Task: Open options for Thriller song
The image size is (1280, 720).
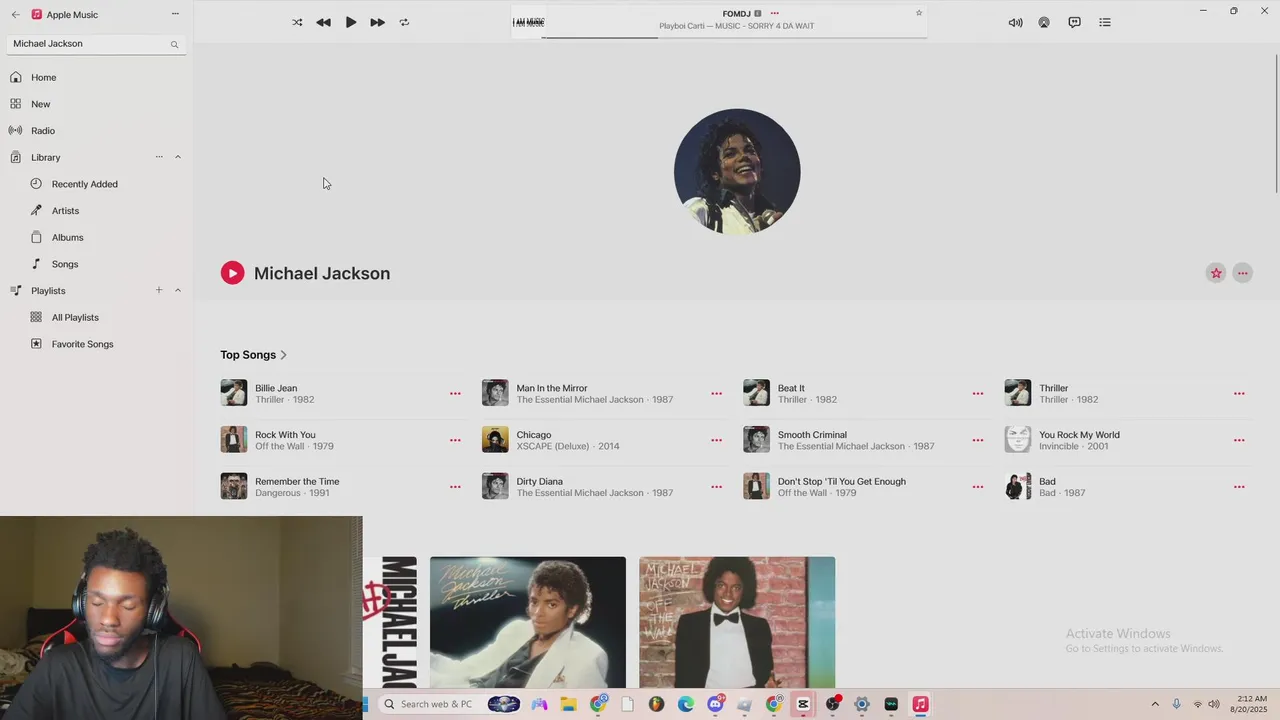Action: click(x=1239, y=394)
